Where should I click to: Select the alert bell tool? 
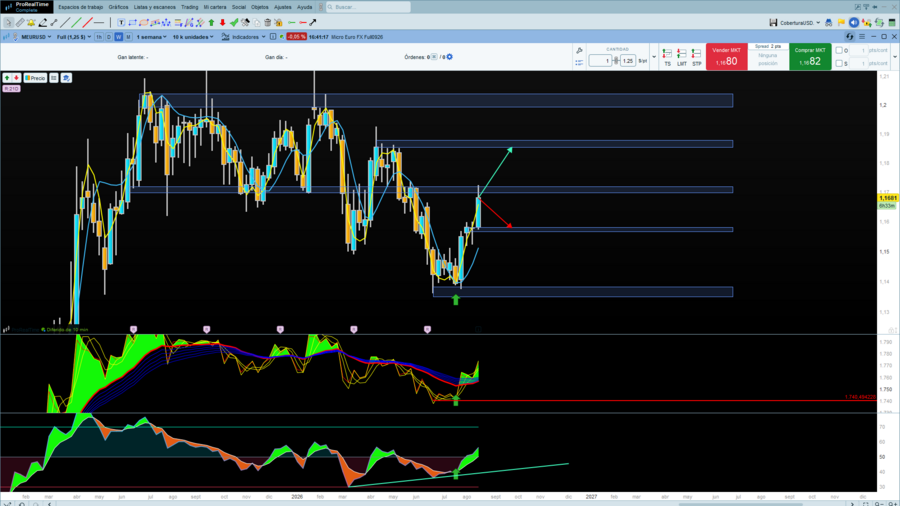pyautogui.click(x=31, y=22)
